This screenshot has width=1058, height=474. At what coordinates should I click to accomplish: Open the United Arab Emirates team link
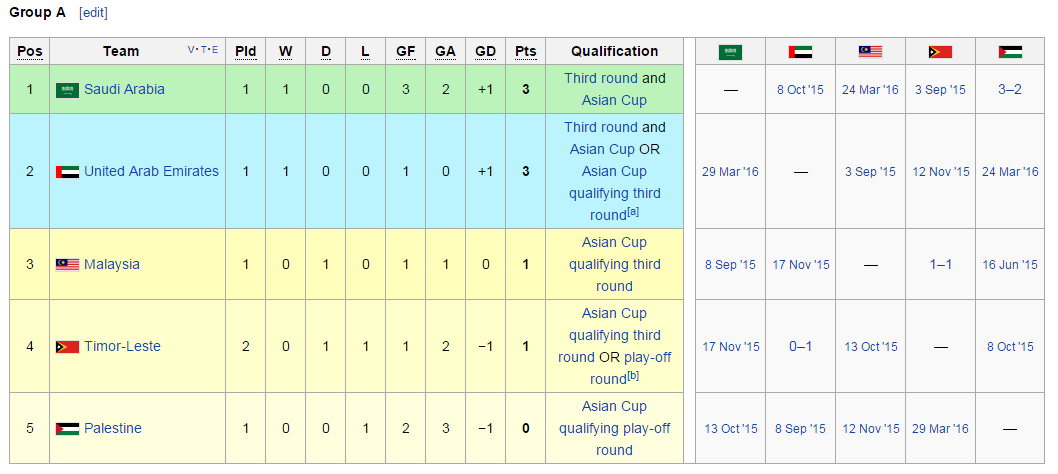(x=151, y=171)
